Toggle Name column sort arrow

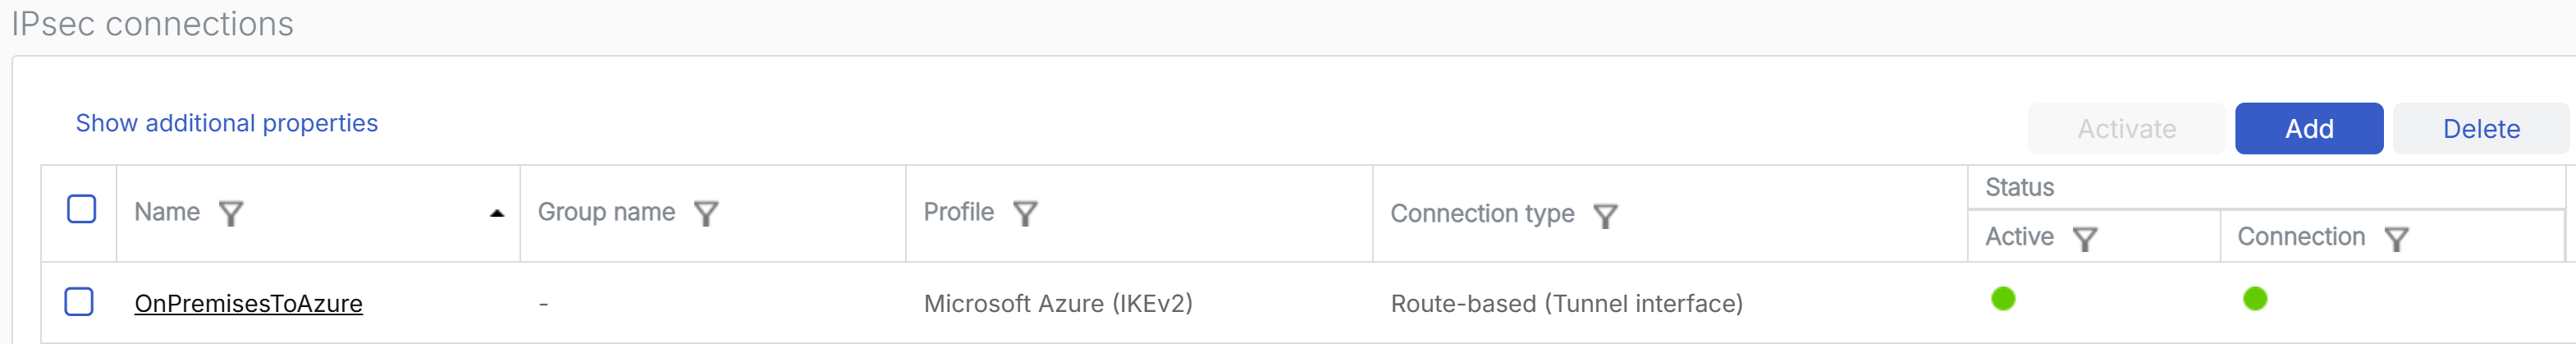click(x=497, y=213)
